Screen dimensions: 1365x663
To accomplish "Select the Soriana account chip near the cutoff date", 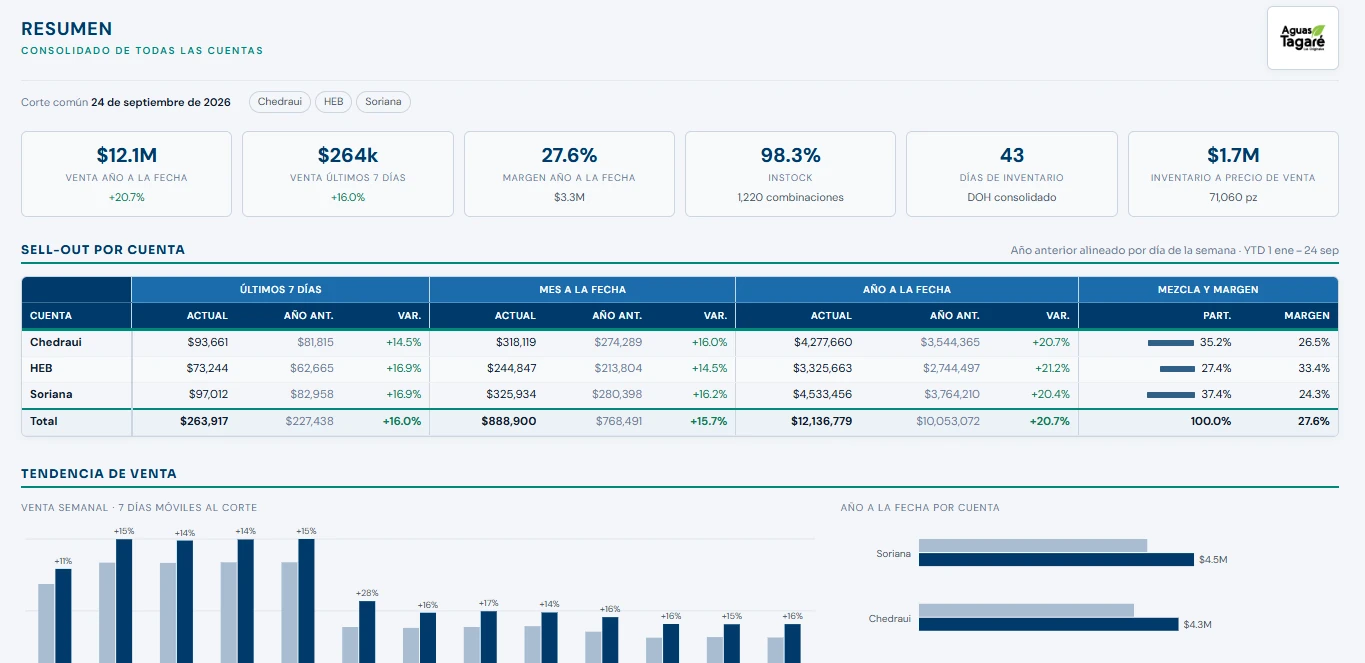I will pos(383,102).
